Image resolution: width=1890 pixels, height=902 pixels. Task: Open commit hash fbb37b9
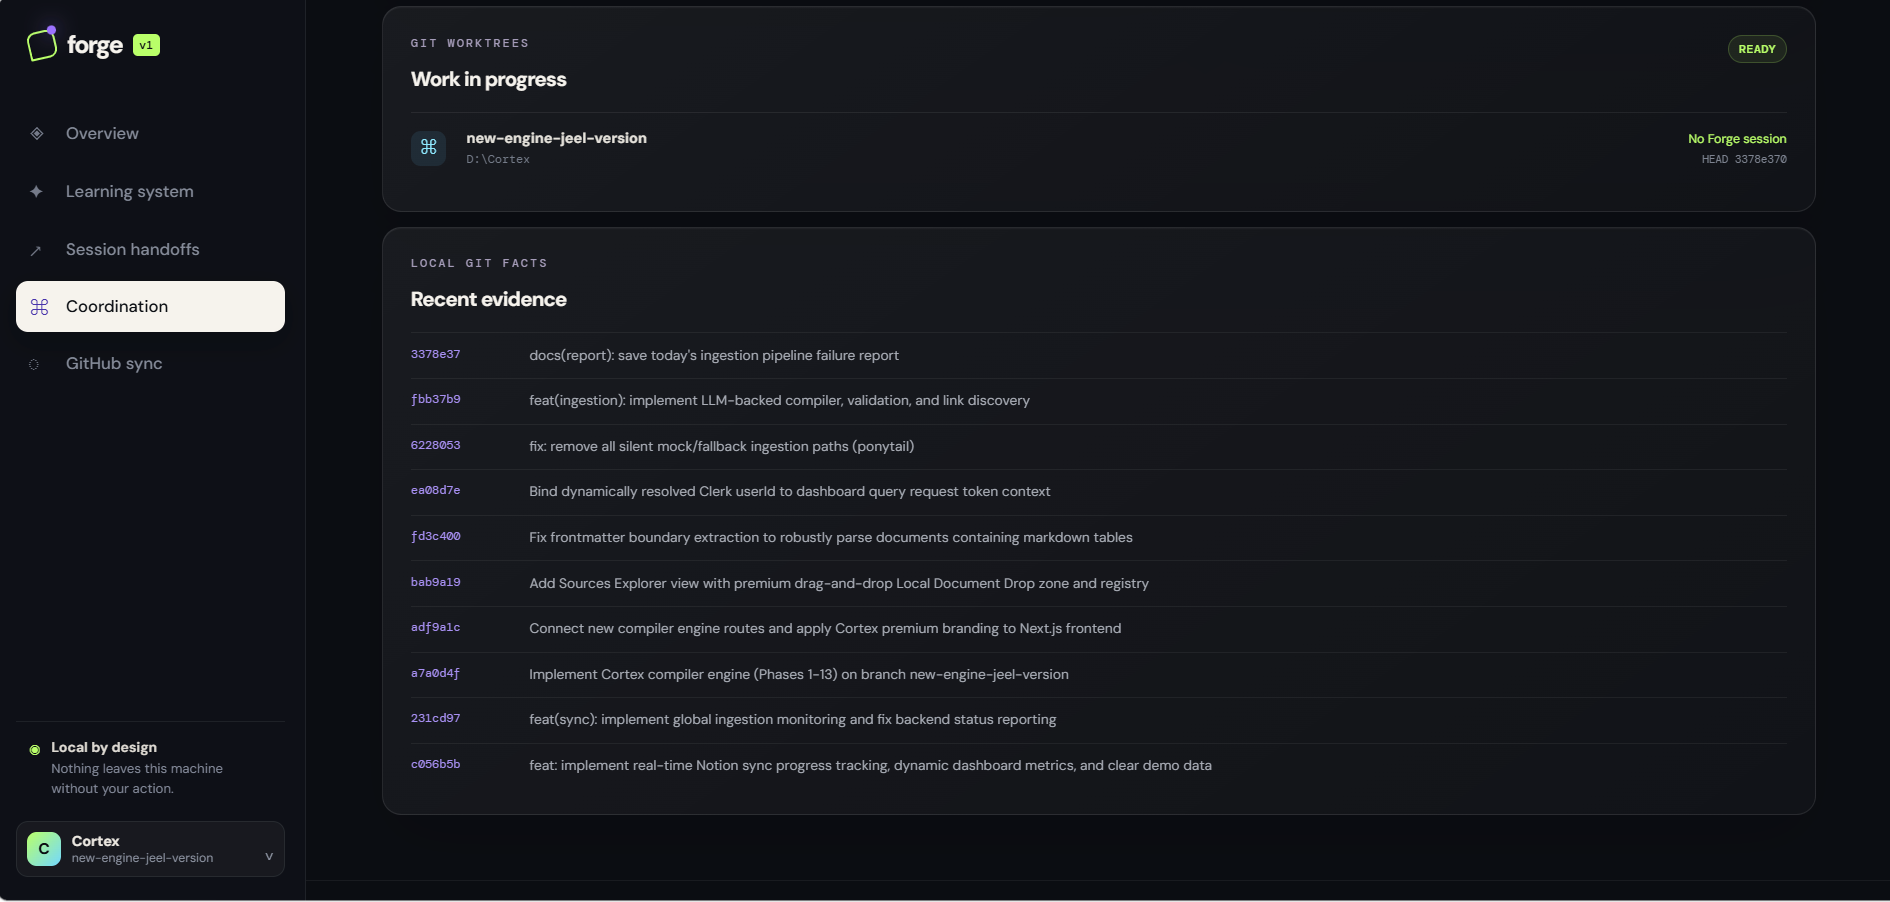click(436, 400)
